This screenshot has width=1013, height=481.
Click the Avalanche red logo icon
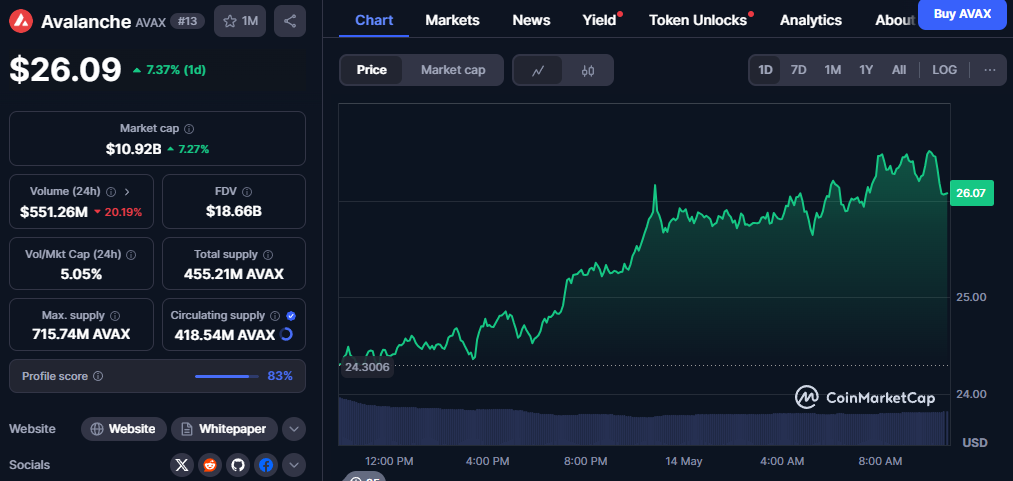coord(22,21)
